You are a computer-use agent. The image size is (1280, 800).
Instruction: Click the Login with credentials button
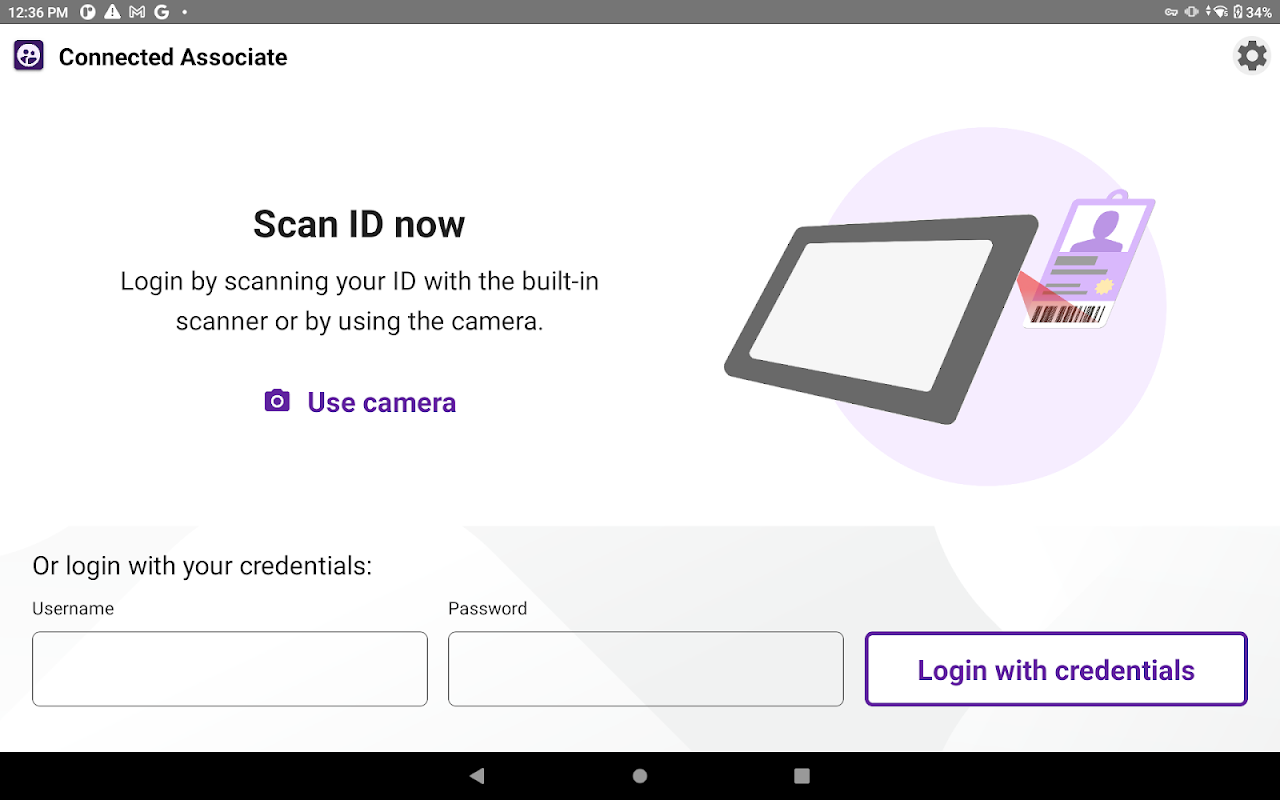[1056, 669]
